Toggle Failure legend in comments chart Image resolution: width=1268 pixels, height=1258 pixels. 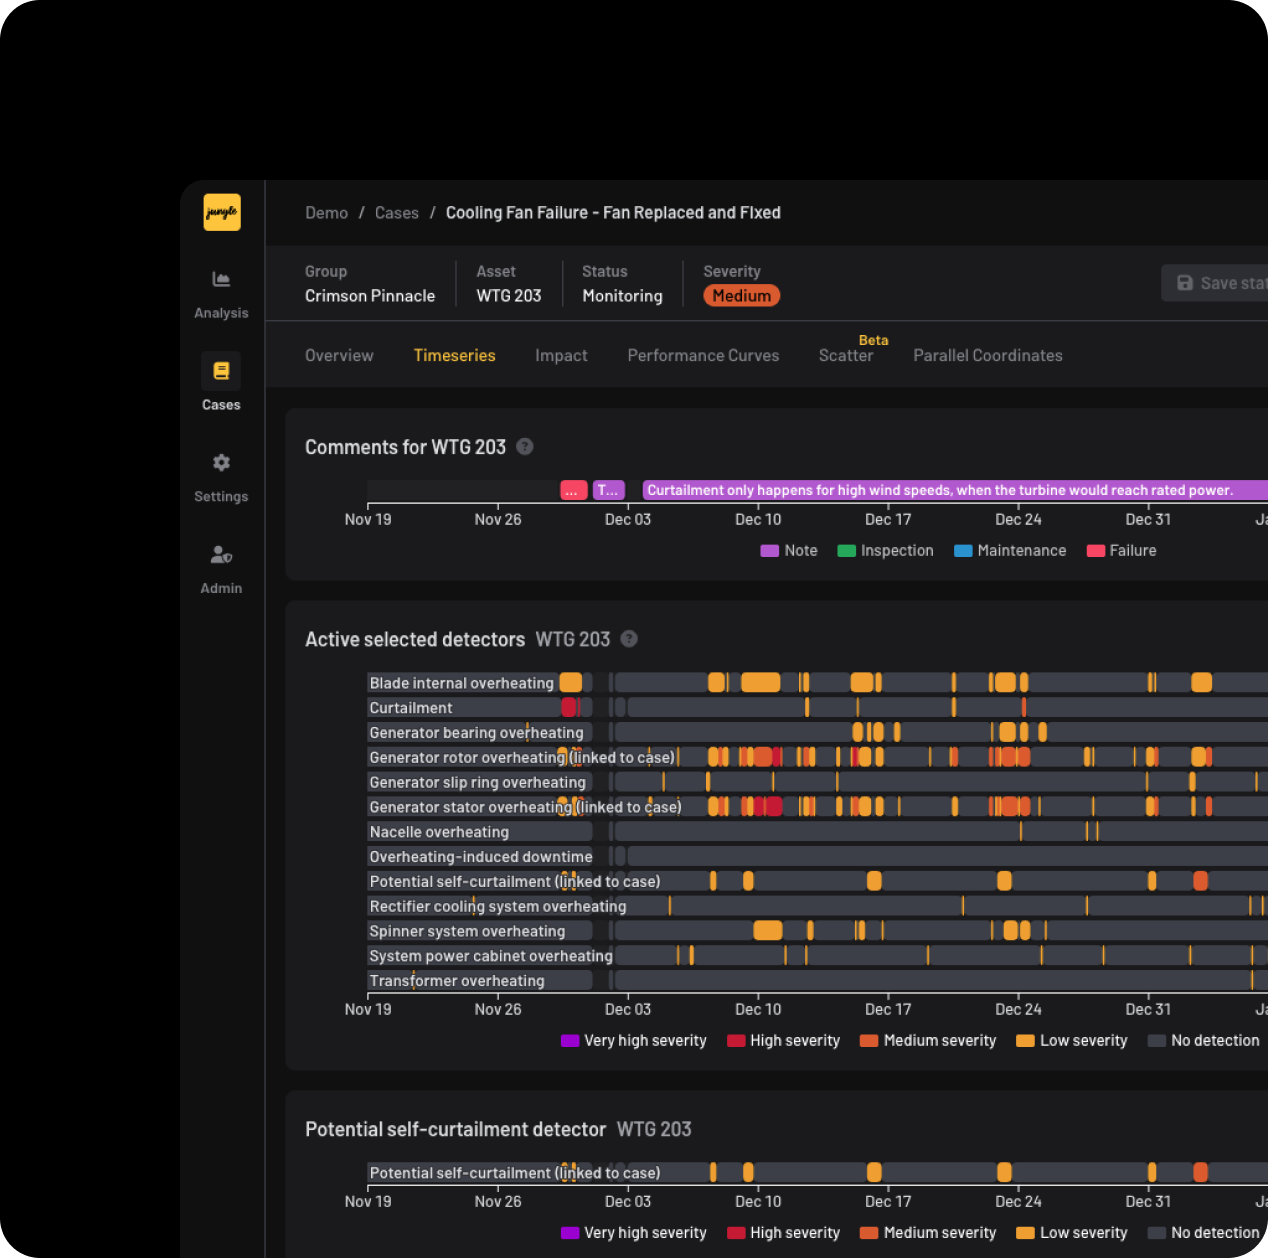[x=1121, y=551]
